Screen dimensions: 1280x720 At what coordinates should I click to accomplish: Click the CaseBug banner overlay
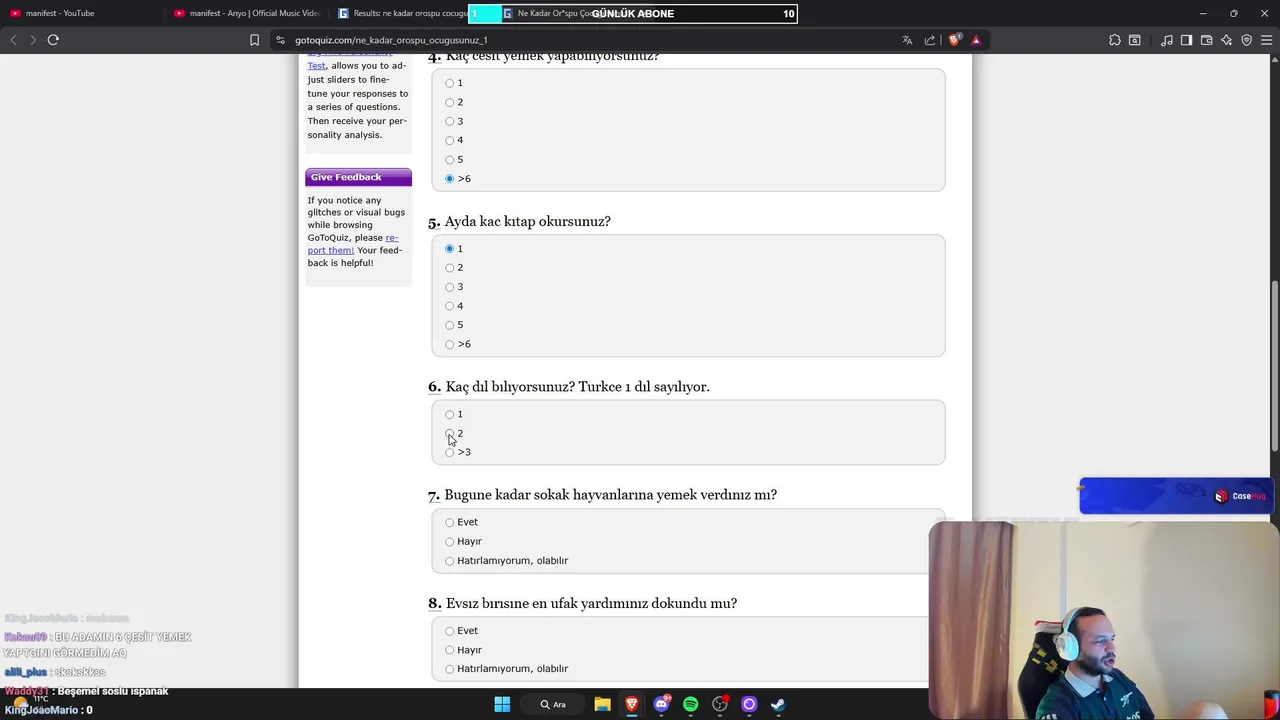click(1176, 496)
